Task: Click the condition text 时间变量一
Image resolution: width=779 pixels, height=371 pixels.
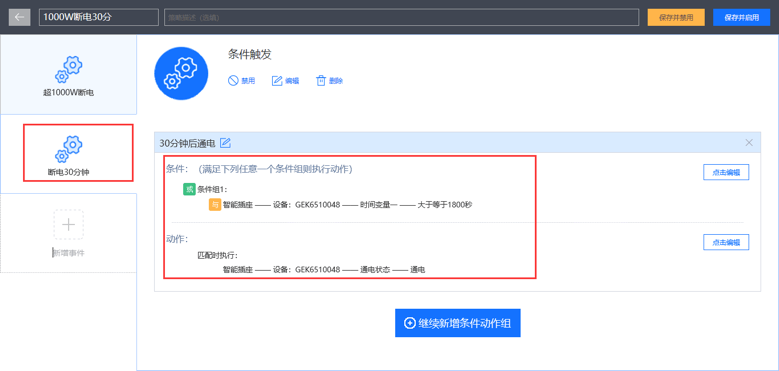Action: click(x=379, y=205)
